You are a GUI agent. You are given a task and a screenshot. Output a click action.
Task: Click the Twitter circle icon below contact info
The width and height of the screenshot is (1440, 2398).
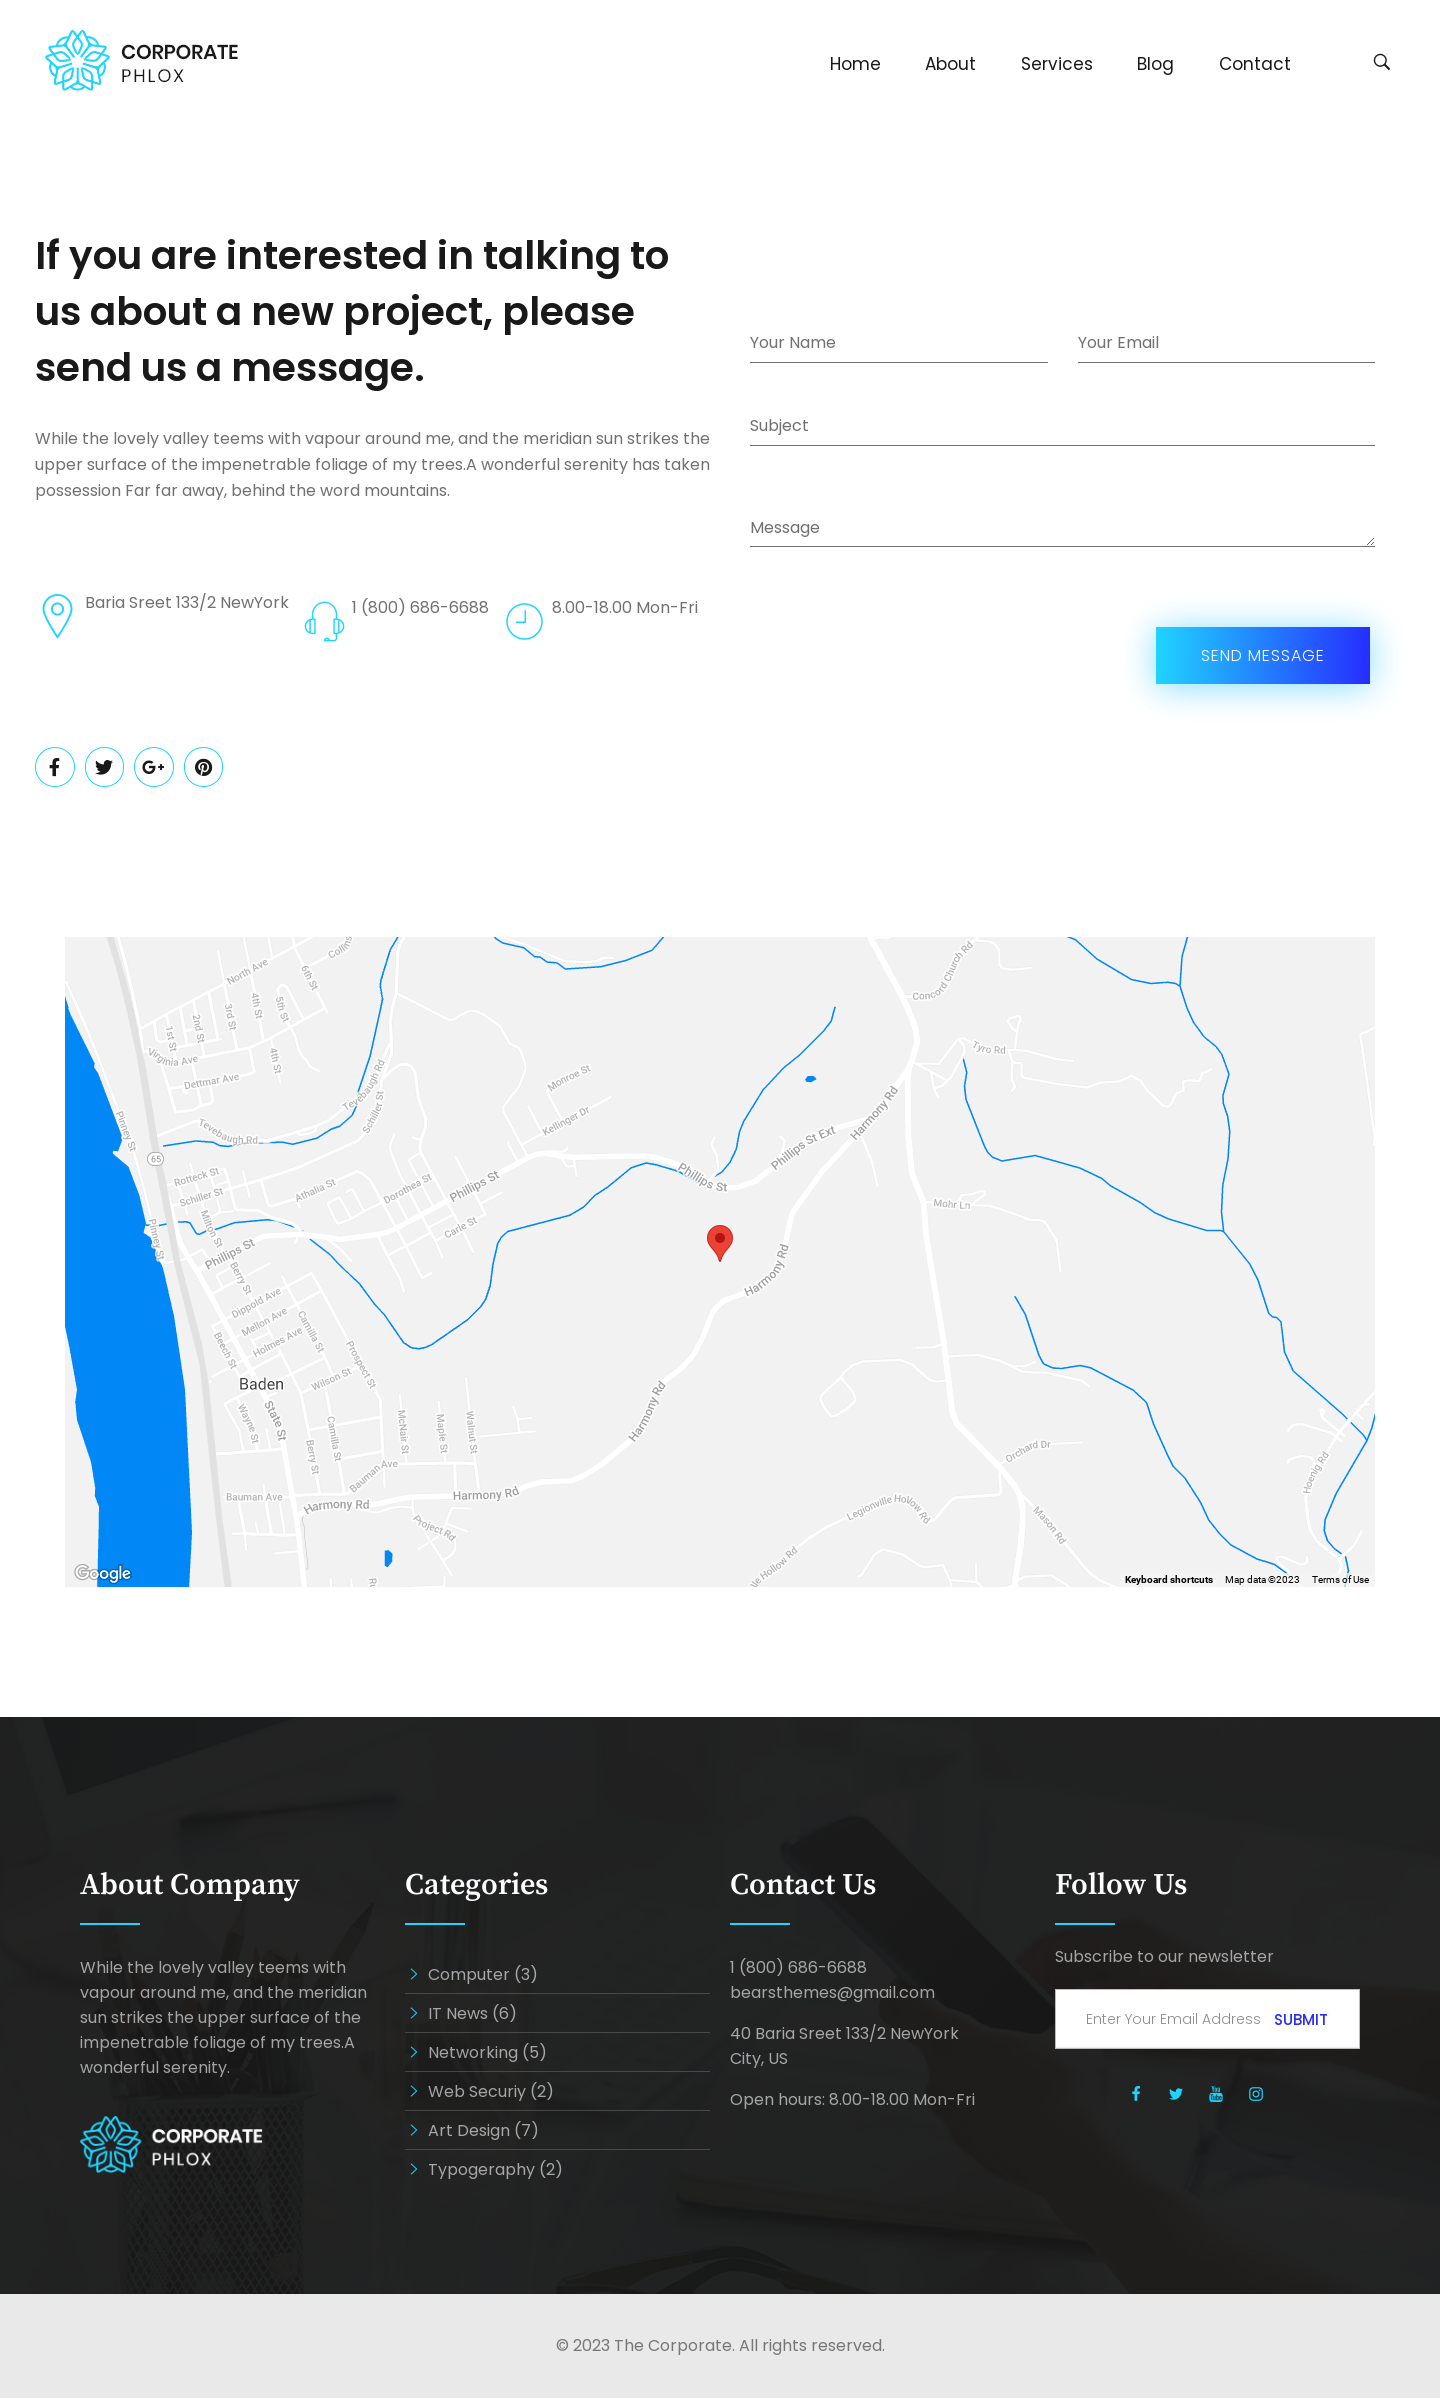point(104,767)
